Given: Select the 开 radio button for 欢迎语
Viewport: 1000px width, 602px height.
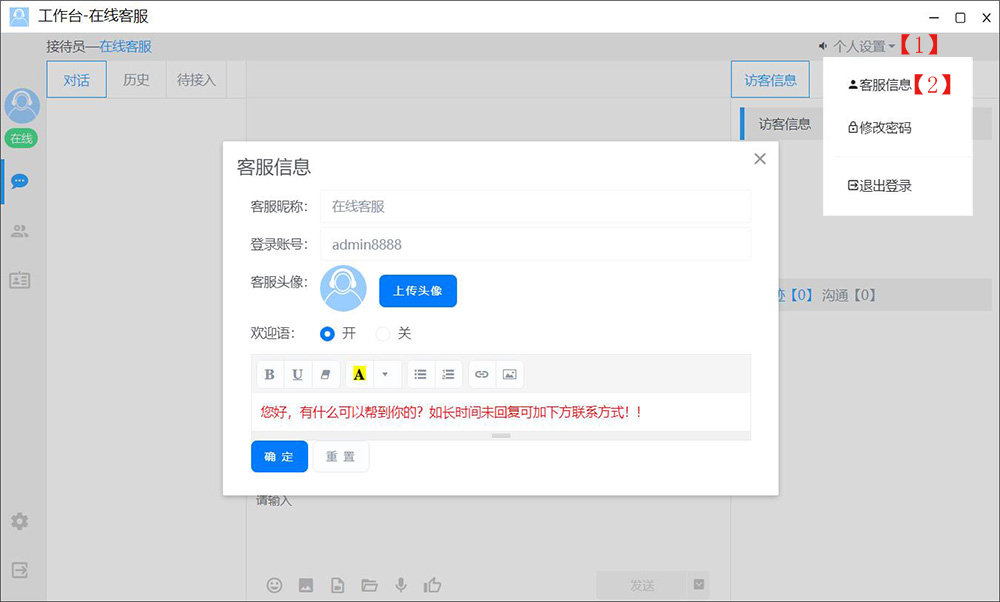Looking at the screenshot, I should tap(327, 334).
